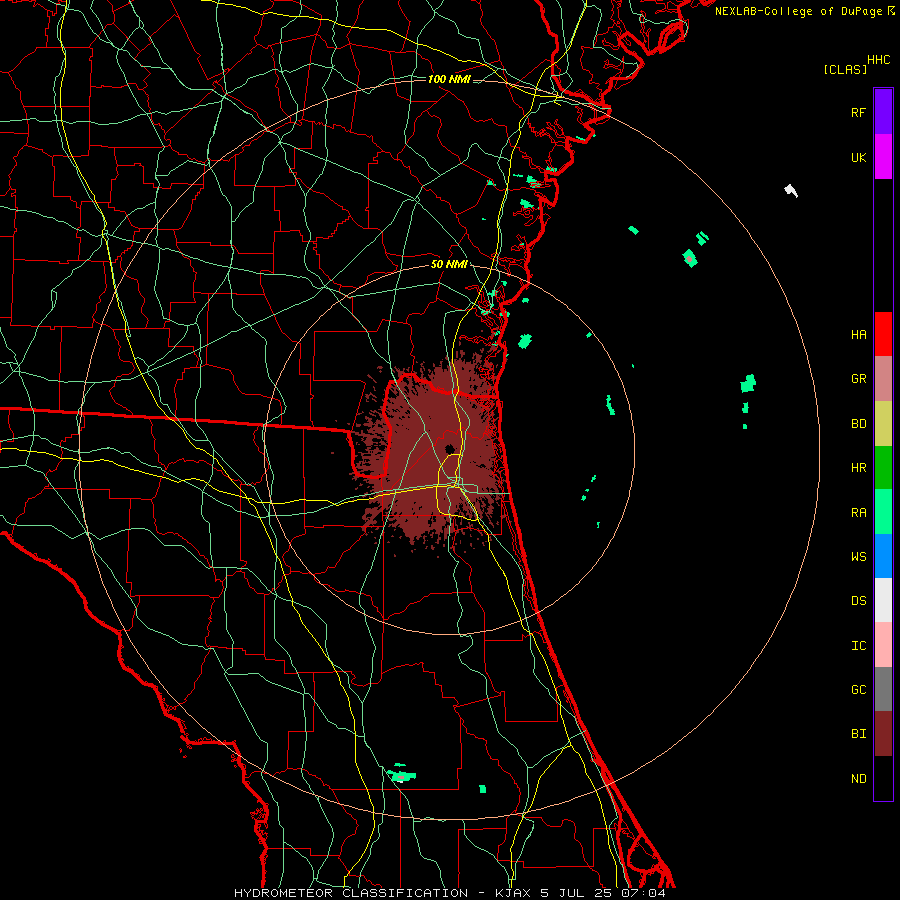Click the UK magenta color swatch
The width and height of the screenshot is (900, 900).
[x=883, y=157]
